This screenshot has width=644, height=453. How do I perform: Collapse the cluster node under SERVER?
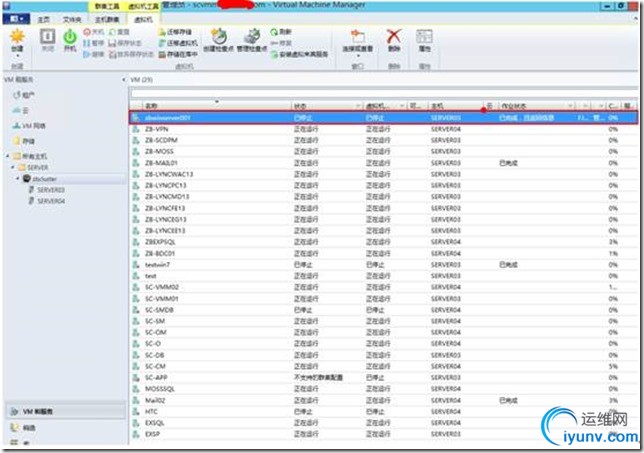coord(18,178)
